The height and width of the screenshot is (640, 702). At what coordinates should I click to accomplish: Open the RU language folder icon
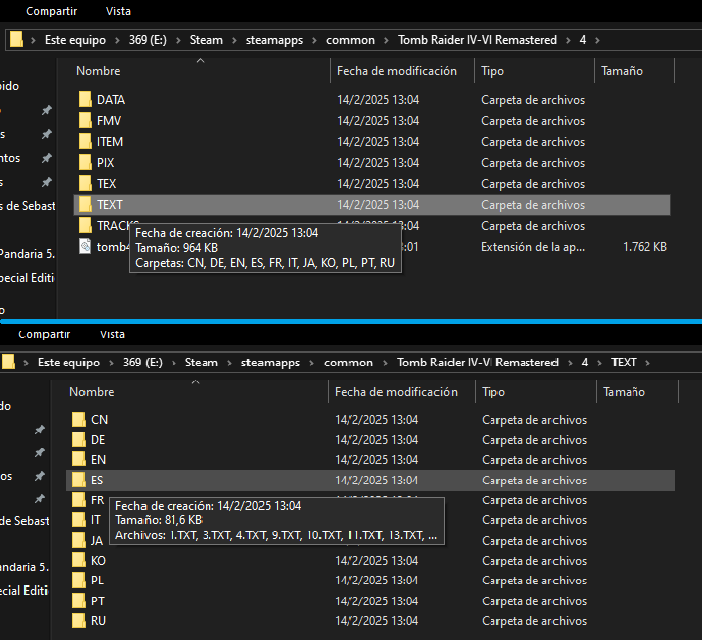tap(79, 621)
